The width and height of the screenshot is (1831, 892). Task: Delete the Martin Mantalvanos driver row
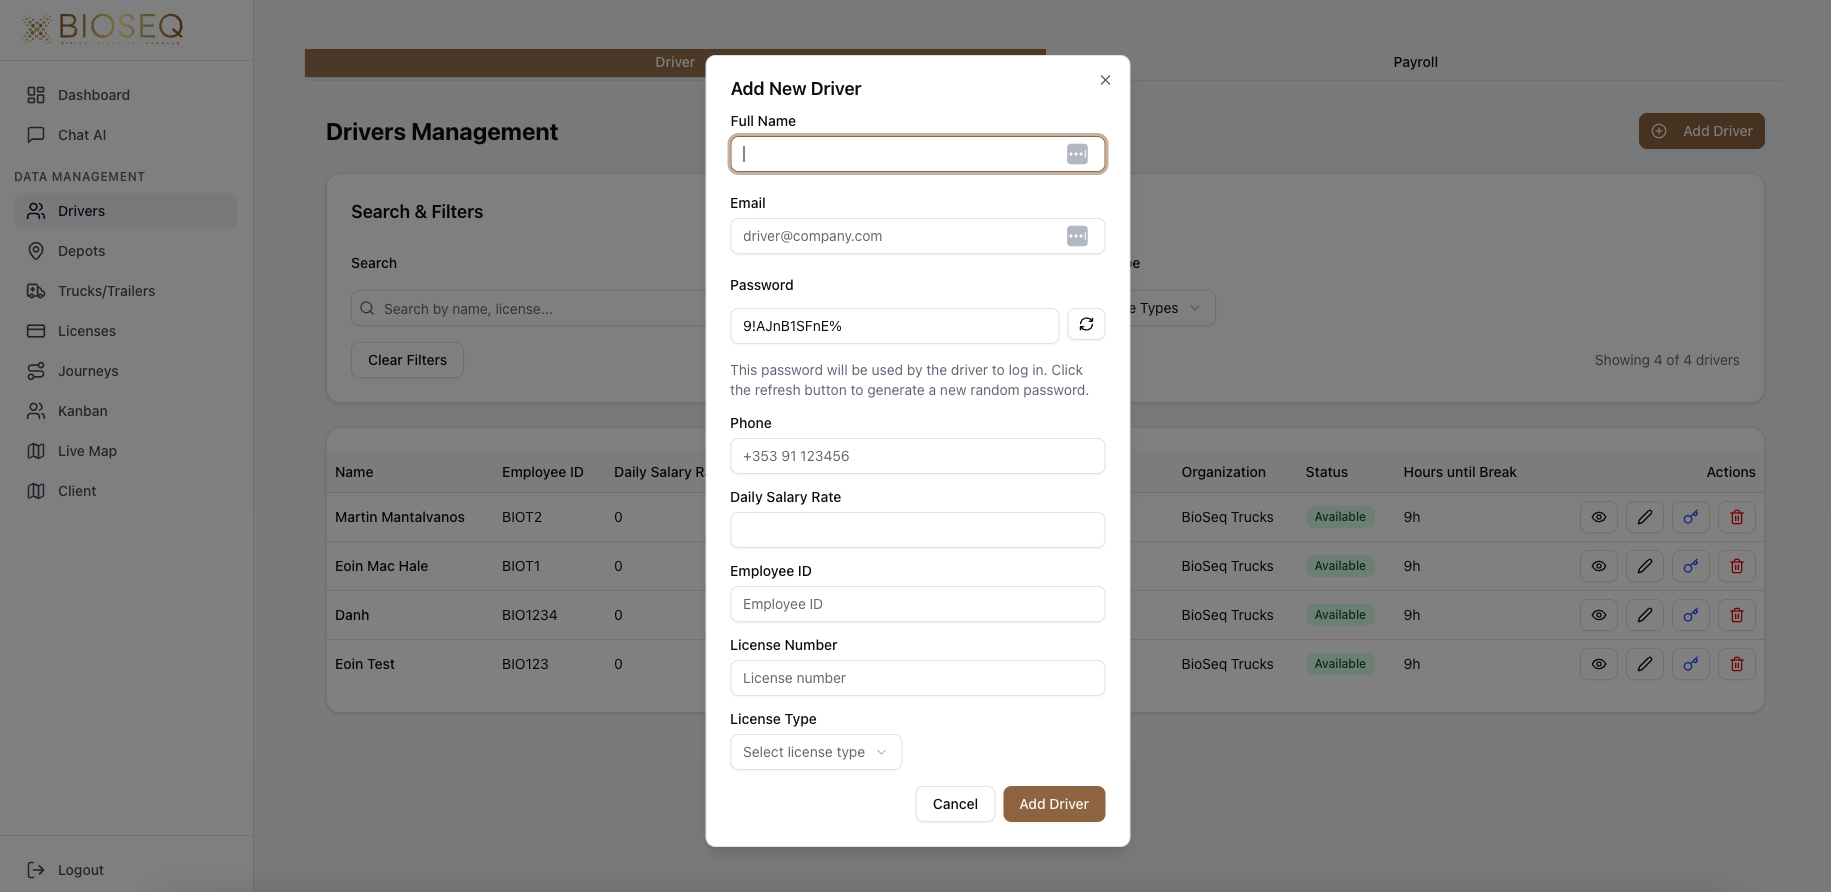pos(1736,517)
